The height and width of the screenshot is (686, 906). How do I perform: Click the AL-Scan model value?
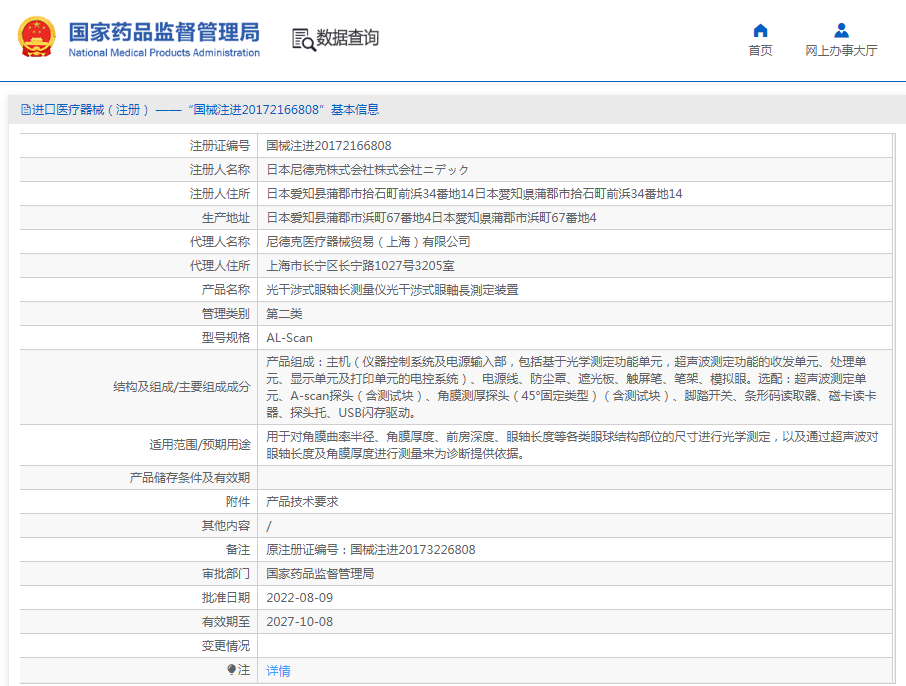click(x=289, y=338)
